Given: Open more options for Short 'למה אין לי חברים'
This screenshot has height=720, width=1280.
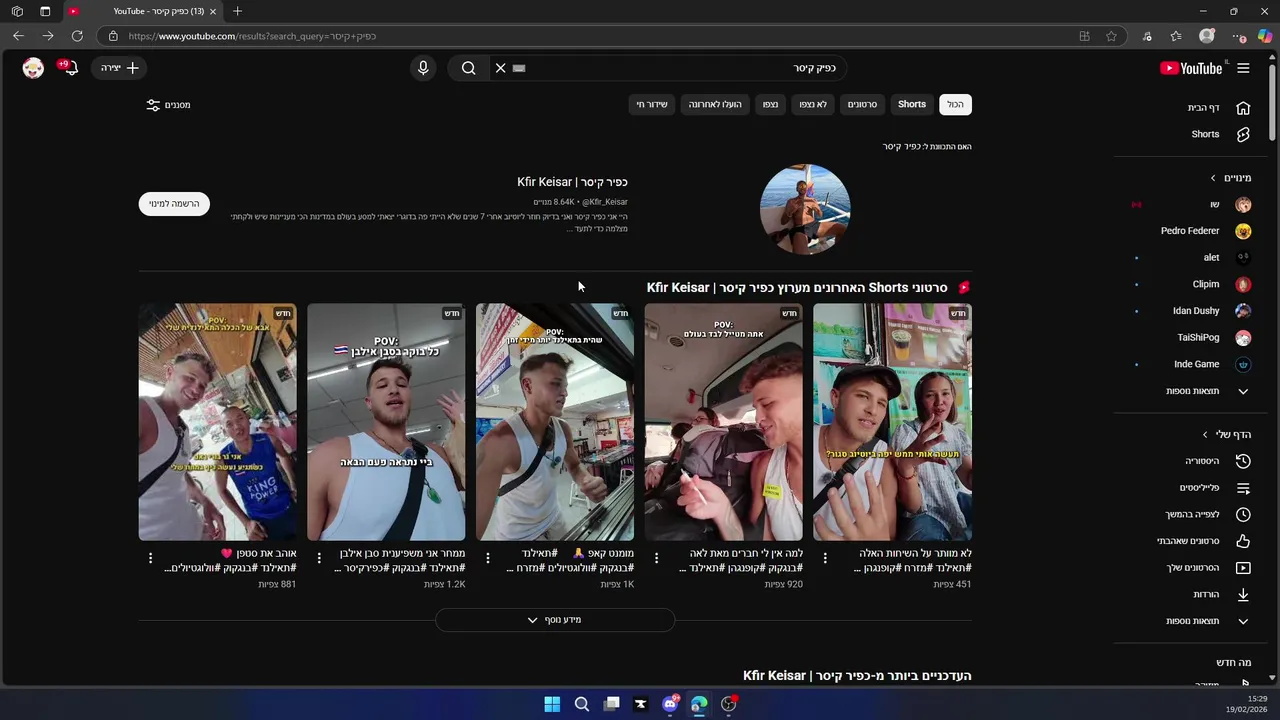Looking at the screenshot, I should [656, 558].
